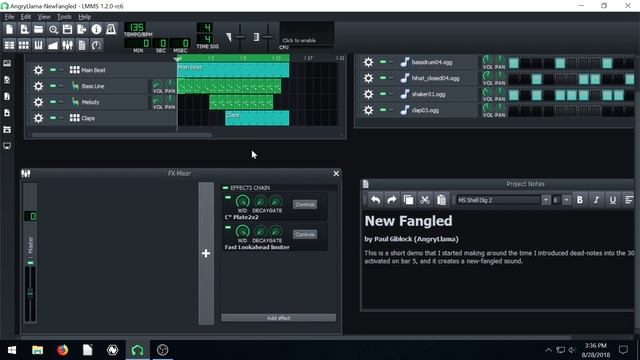Open the clap03.ogg track gear menu

click(368, 110)
